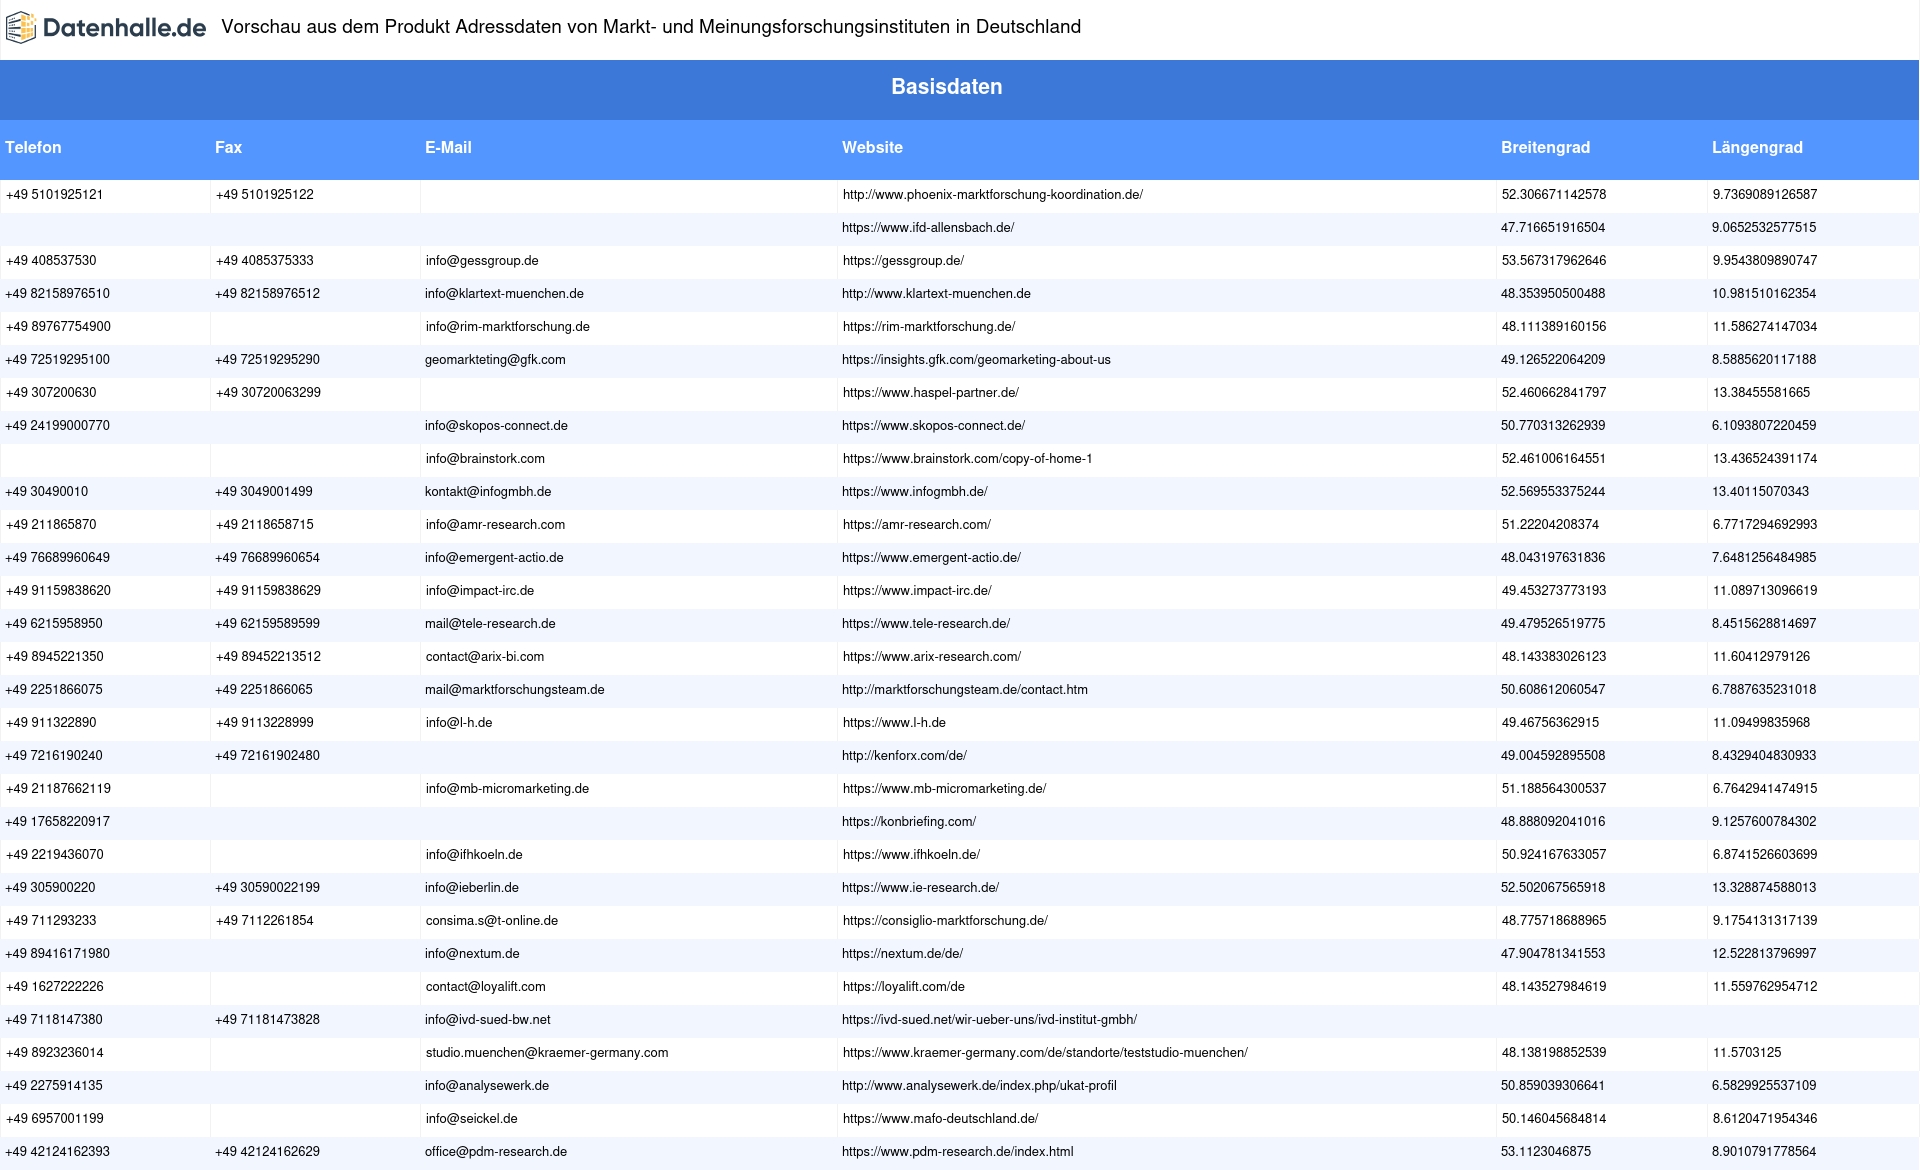
Task: Click mail@tele-research.de email cell
Action: 490,624
